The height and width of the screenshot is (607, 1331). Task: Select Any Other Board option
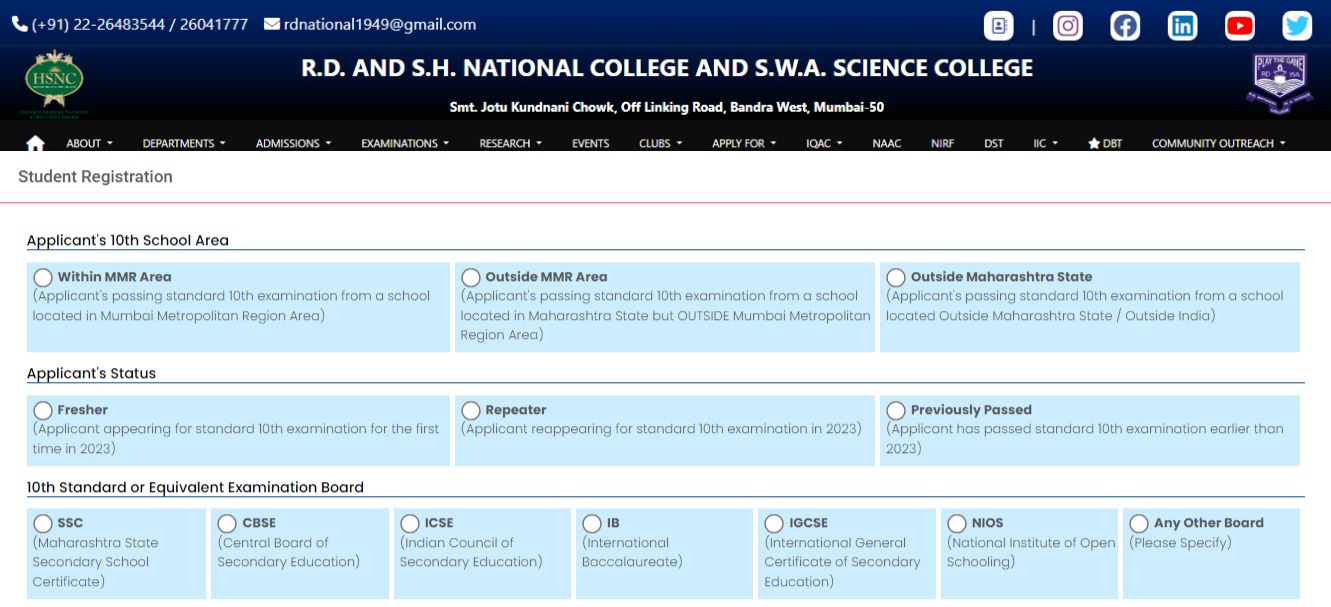1139,523
